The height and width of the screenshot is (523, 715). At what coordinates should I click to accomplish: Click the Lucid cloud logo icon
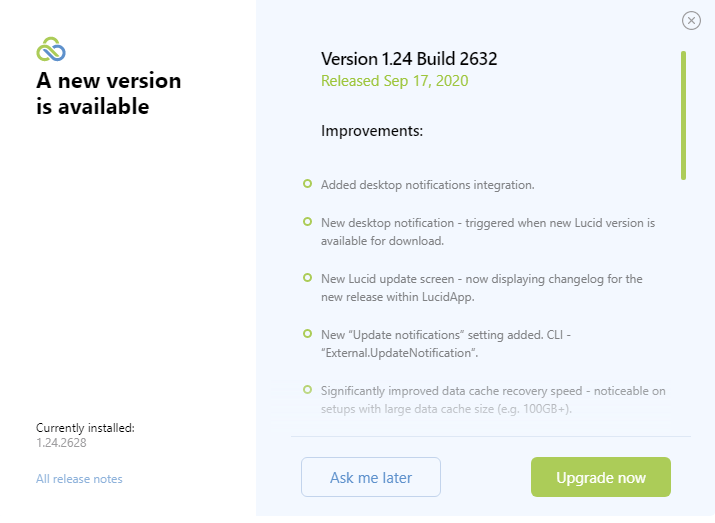pyautogui.click(x=51, y=49)
